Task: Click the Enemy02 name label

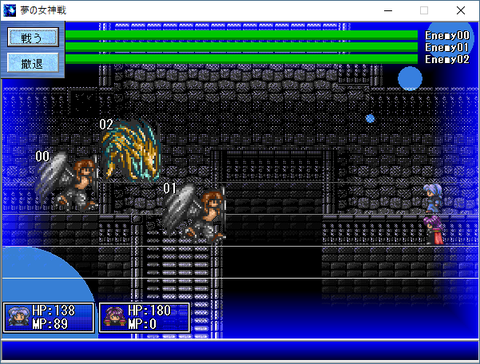Action: pyautogui.click(x=447, y=59)
